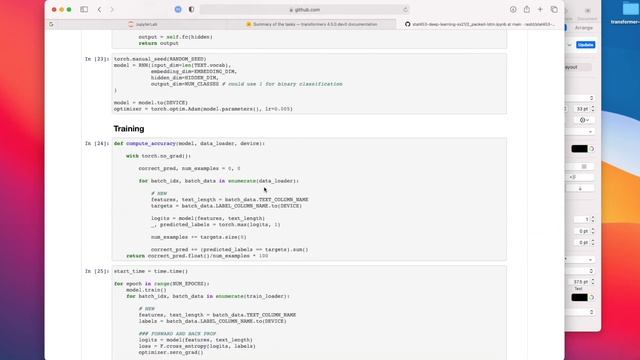Open a new tab with plus icon
Screen dimensions: 640x360
pyautogui.click(x=540, y=9)
